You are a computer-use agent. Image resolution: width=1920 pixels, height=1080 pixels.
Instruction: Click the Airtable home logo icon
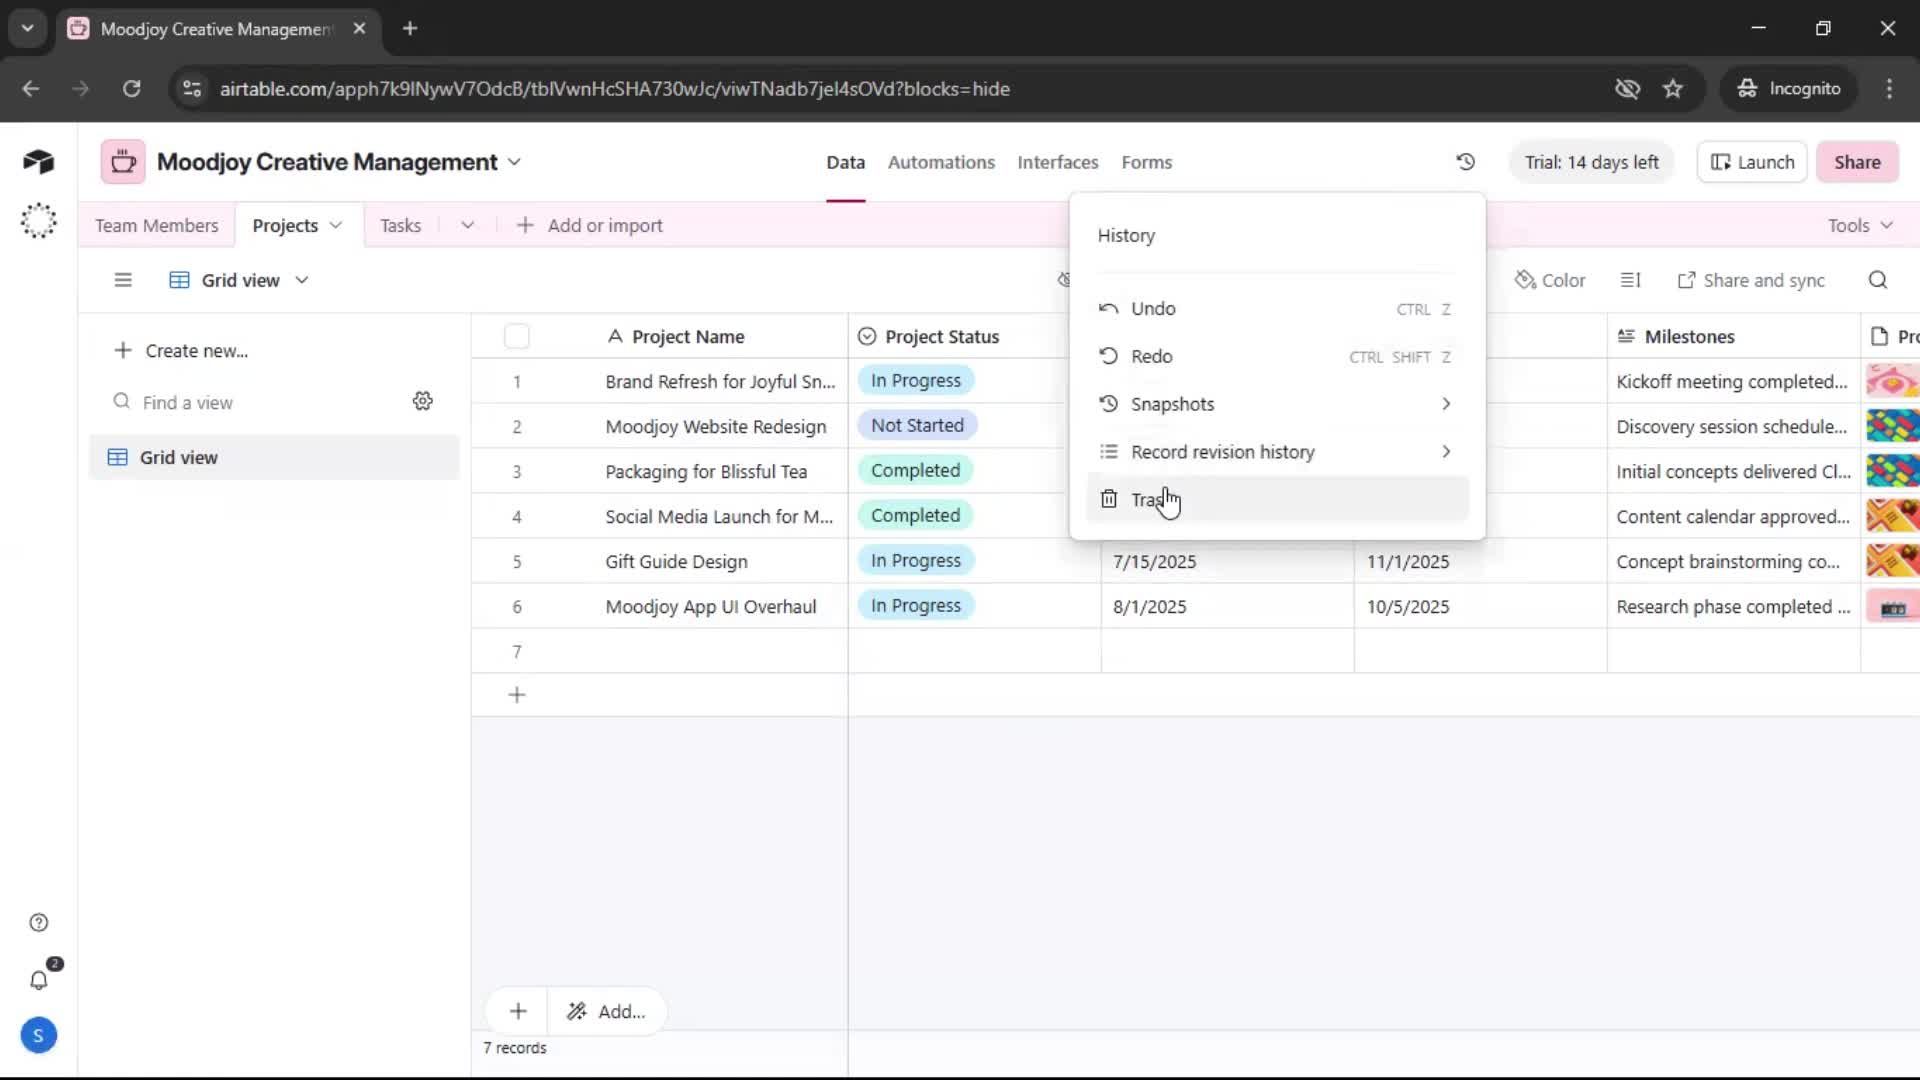(38, 162)
